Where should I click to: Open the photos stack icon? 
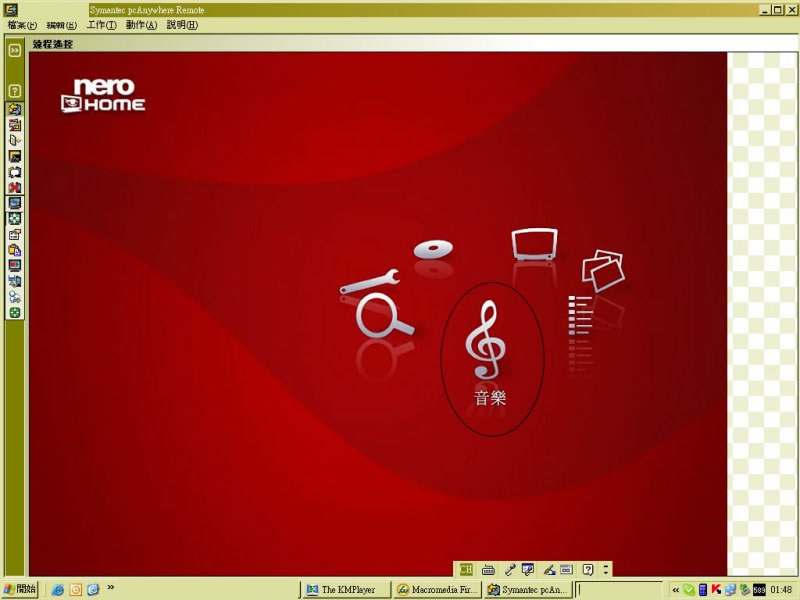pyautogui.click(x=602, y=268)
